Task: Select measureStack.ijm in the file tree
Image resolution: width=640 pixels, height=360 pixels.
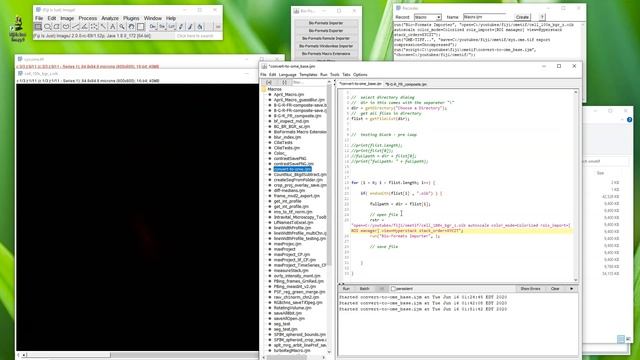Action: (x=291, y=270)
